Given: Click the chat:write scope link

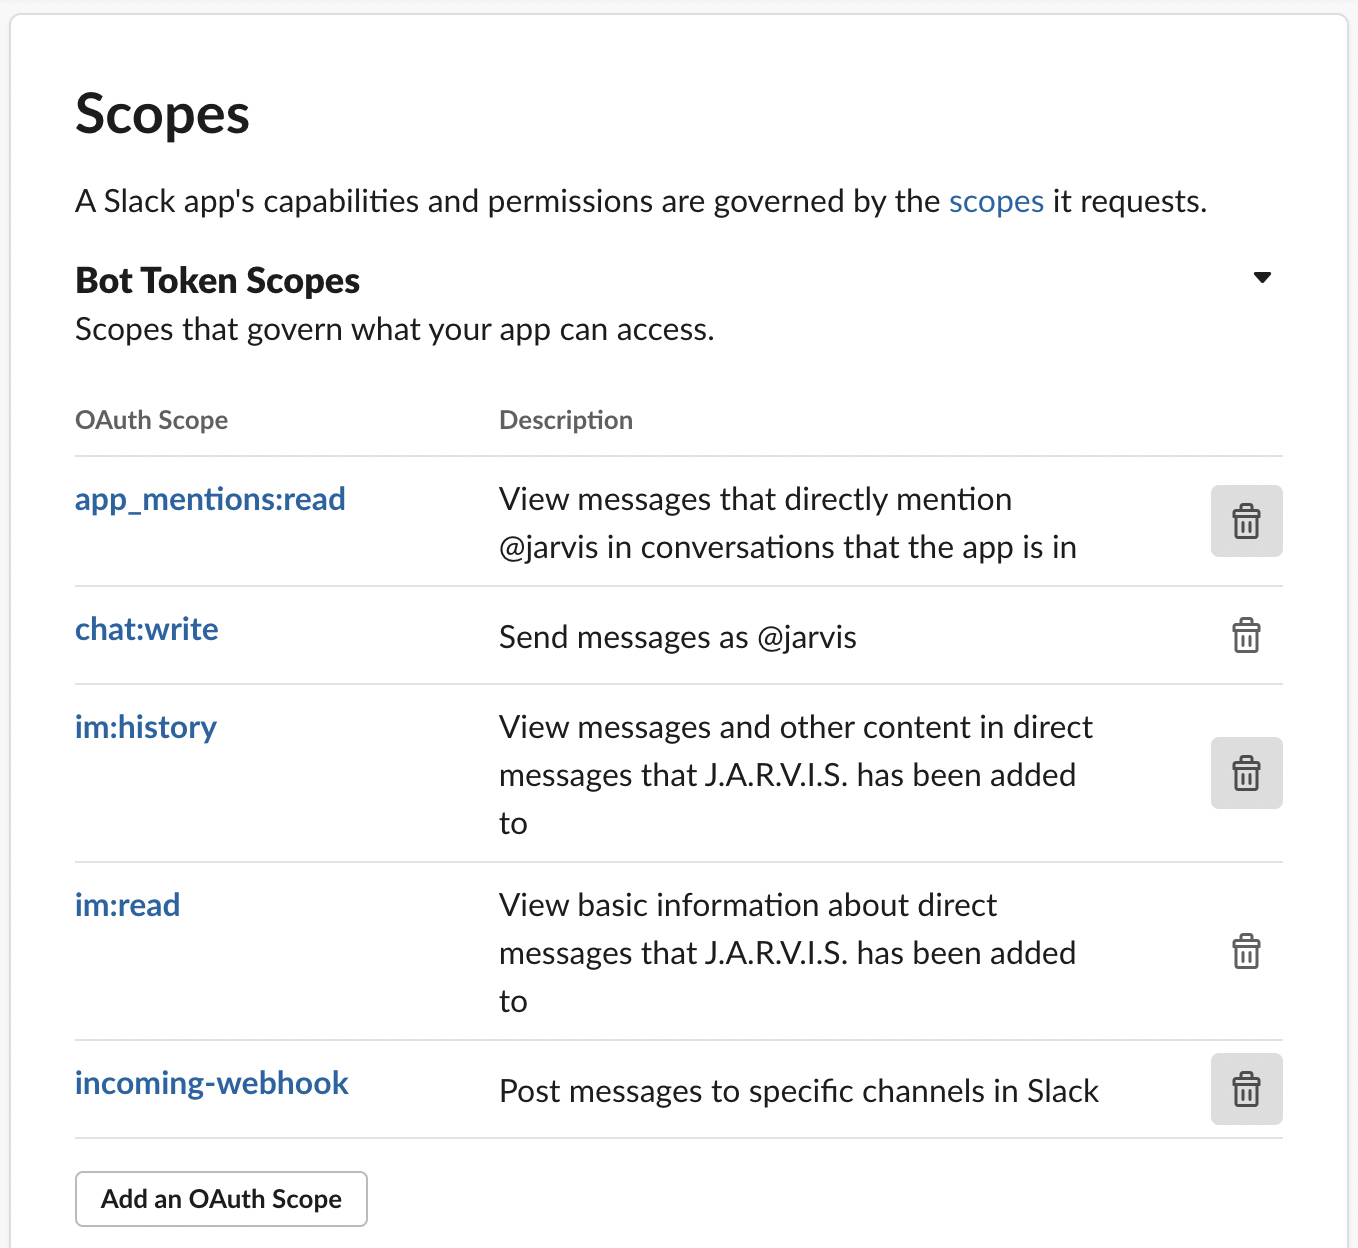Looking at the screenshot, I should (146, 629).
